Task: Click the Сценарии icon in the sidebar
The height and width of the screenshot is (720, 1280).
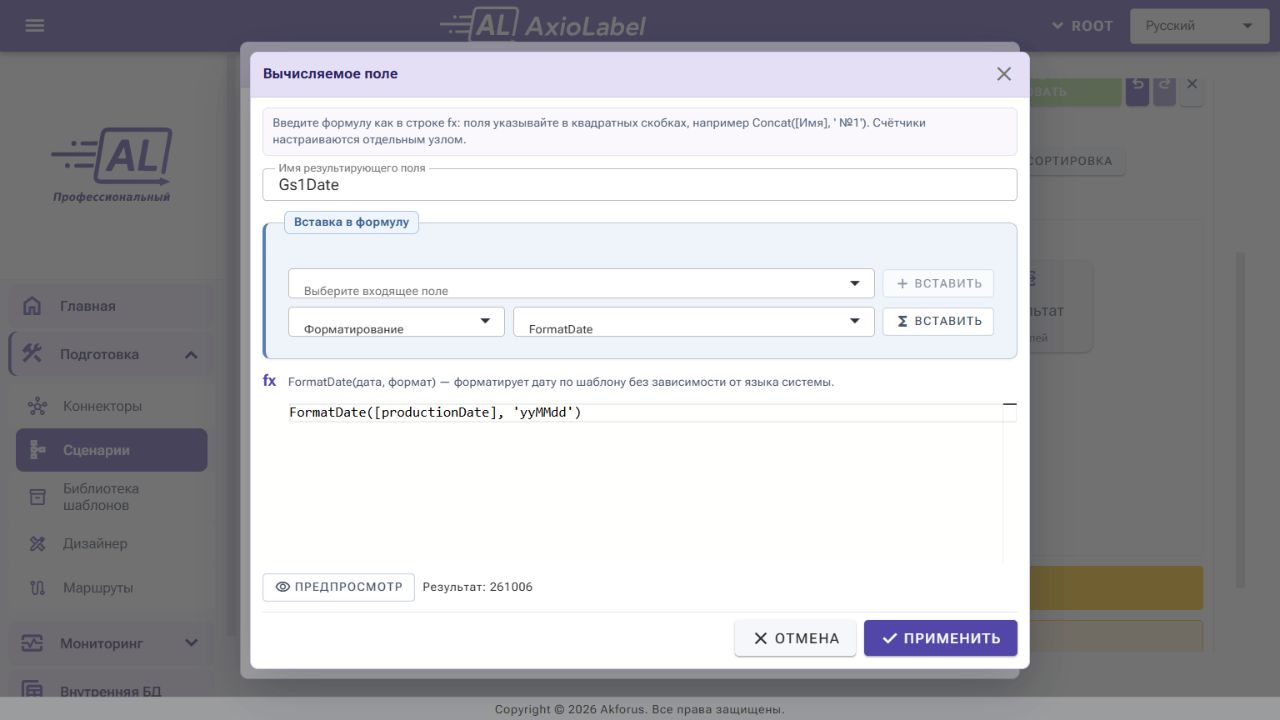Action: tap(38, 450)
